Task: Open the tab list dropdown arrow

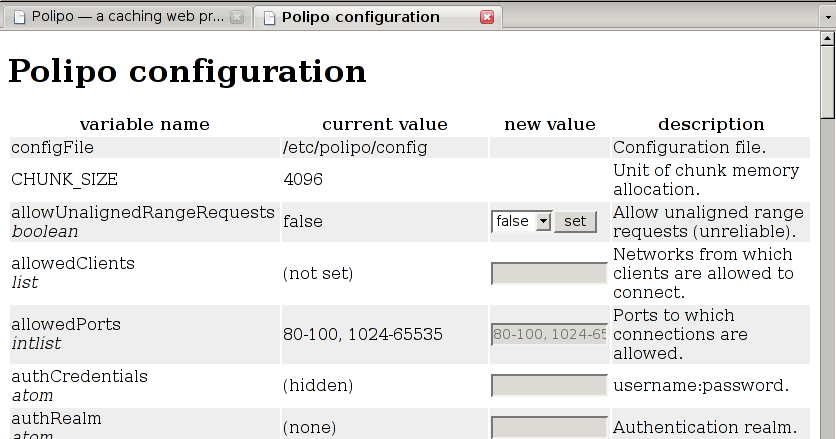Action: pos(828,17)
